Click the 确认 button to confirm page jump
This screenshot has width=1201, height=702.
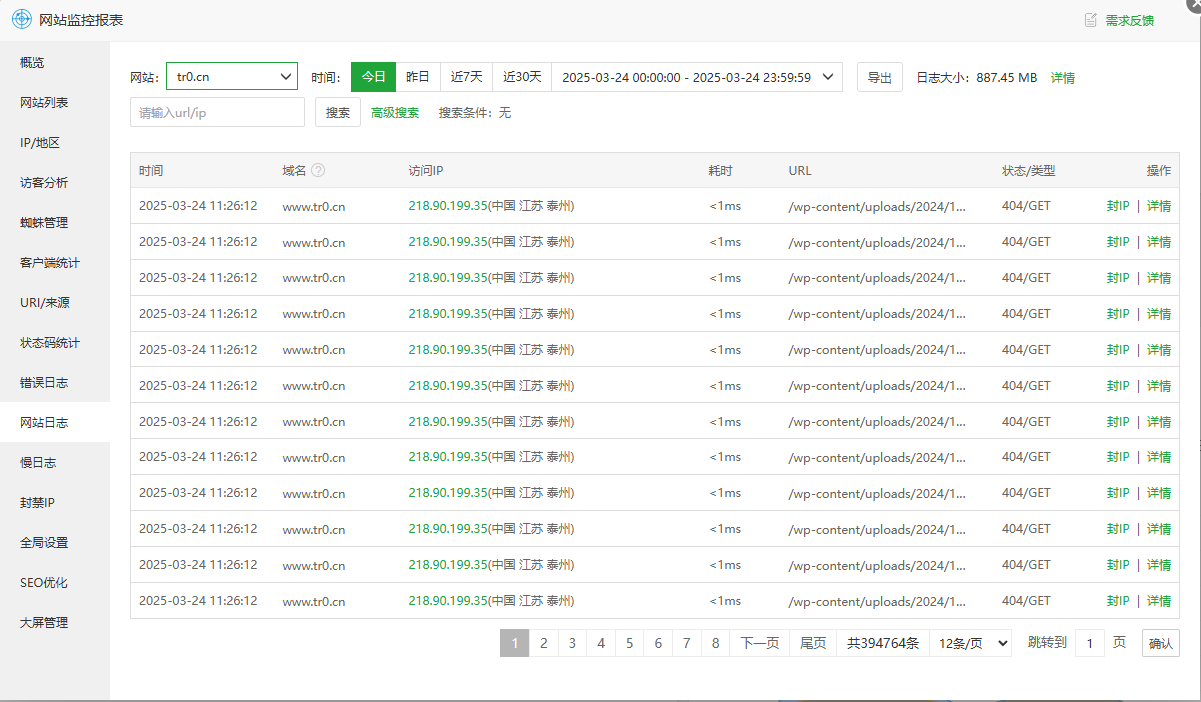coord(1161,643)
